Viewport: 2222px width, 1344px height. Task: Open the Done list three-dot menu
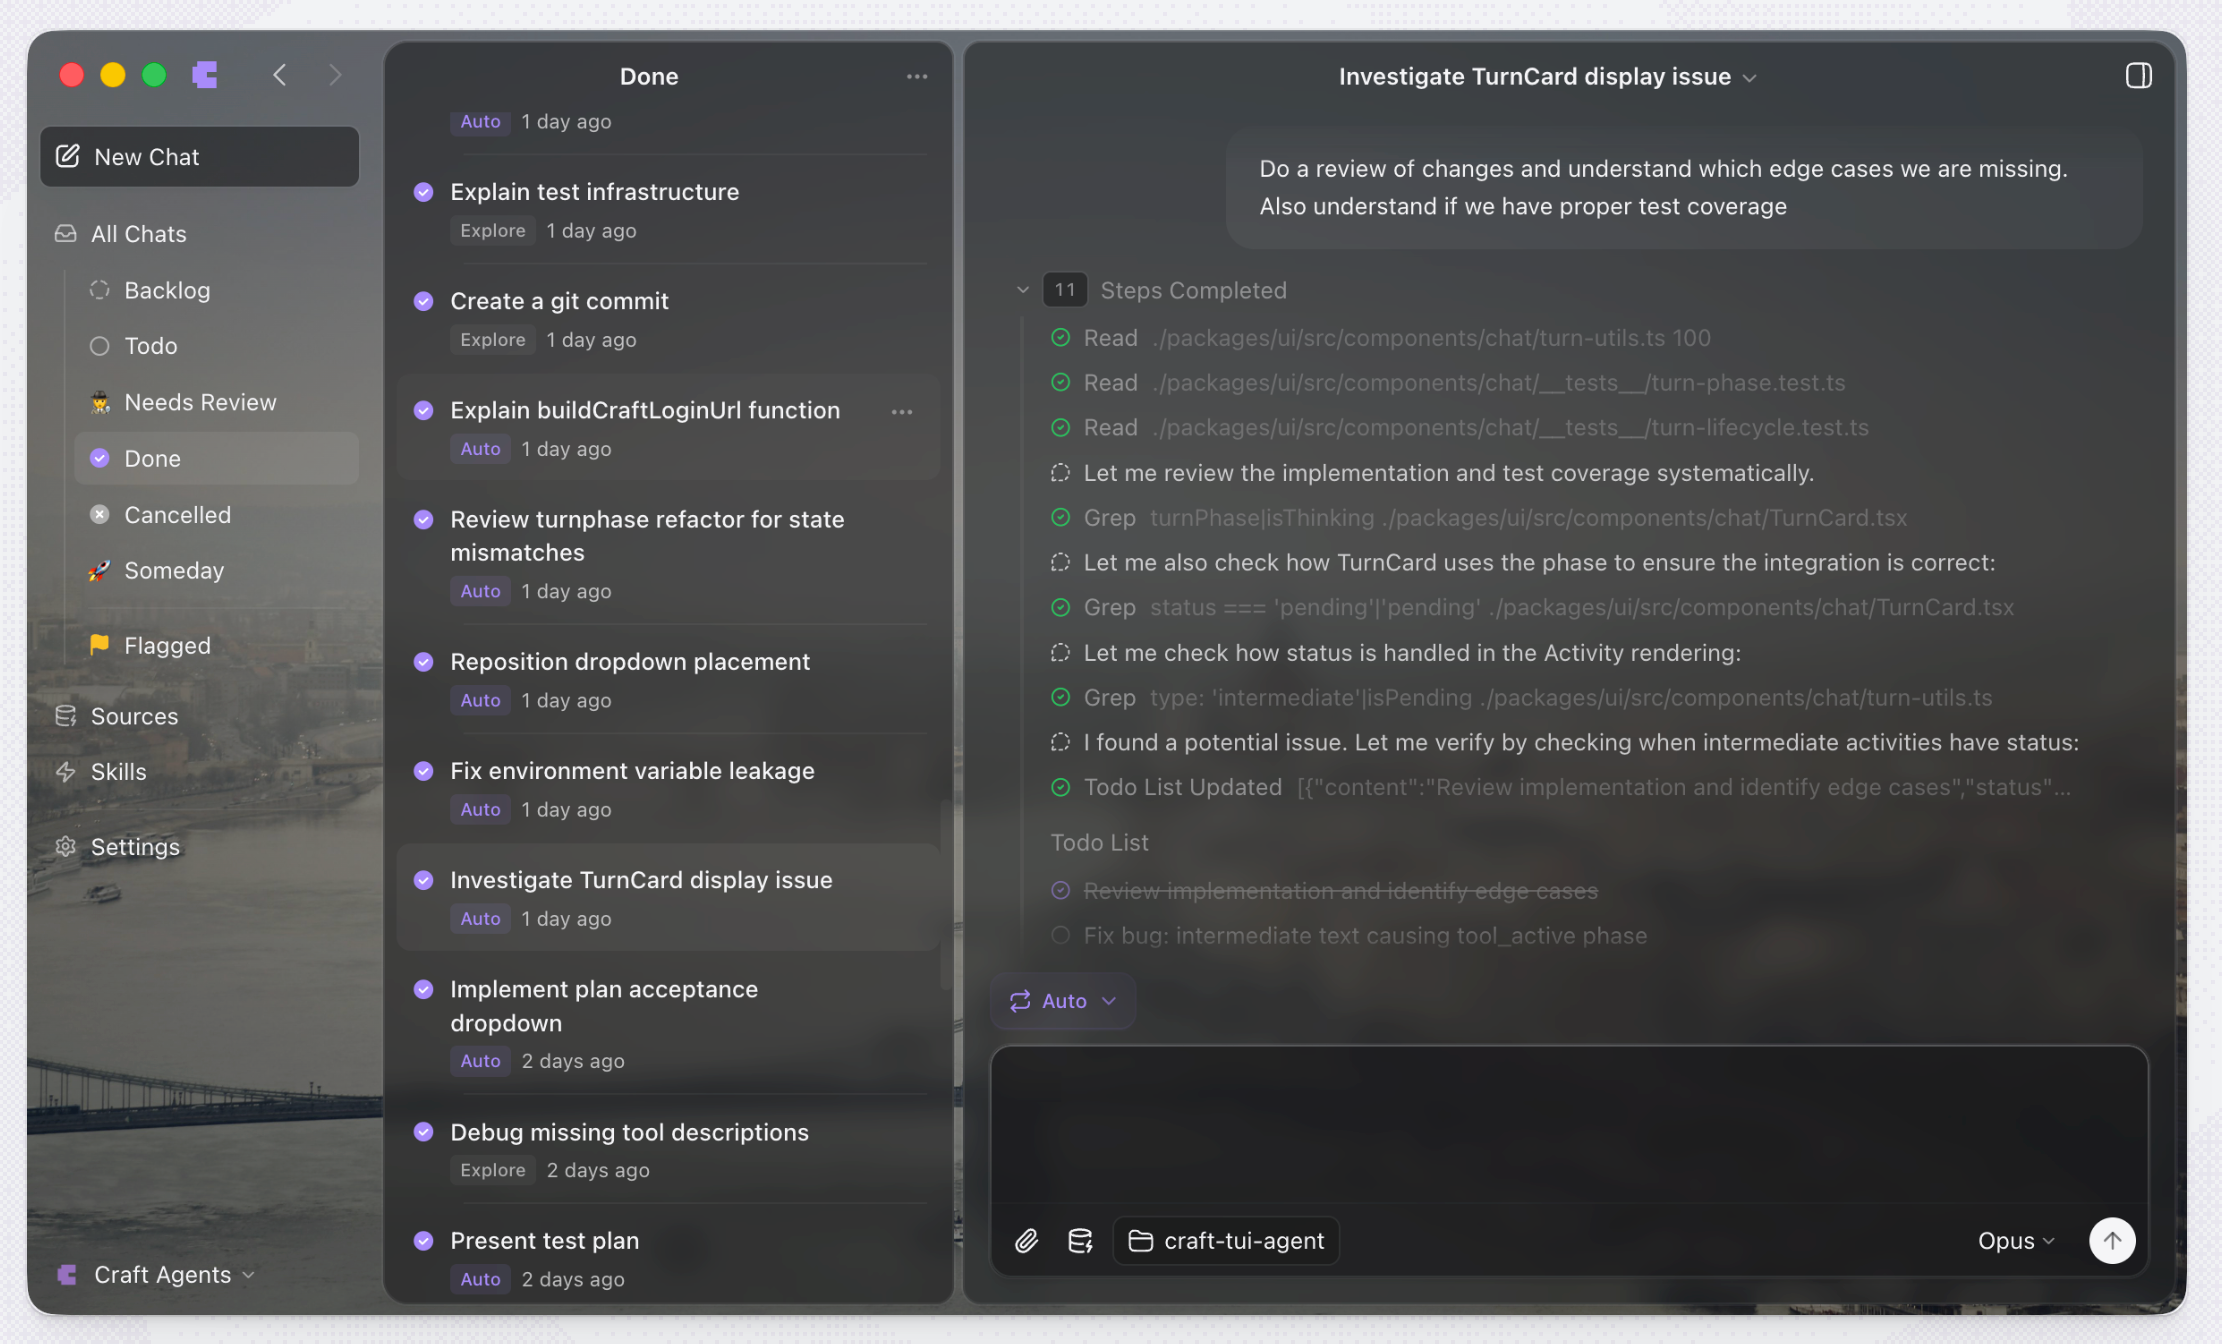click(917, 77)
